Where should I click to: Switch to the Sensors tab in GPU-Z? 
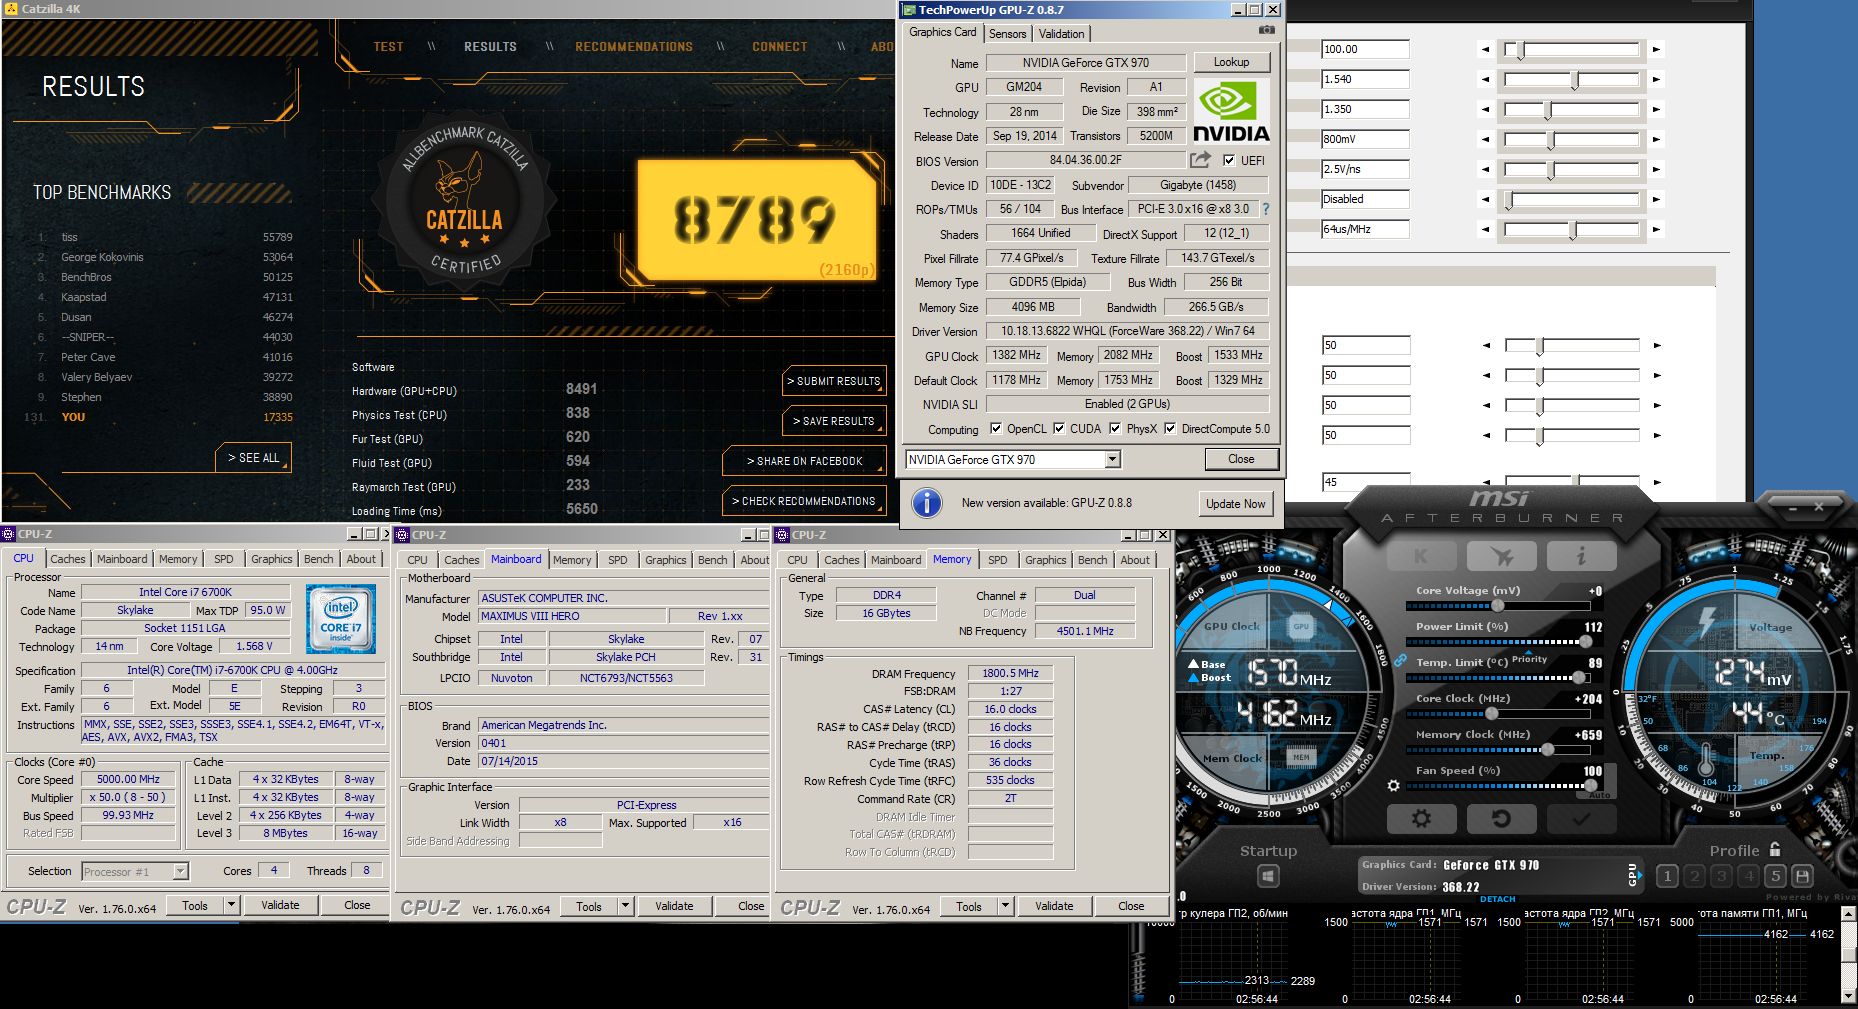click(1007, 33)
